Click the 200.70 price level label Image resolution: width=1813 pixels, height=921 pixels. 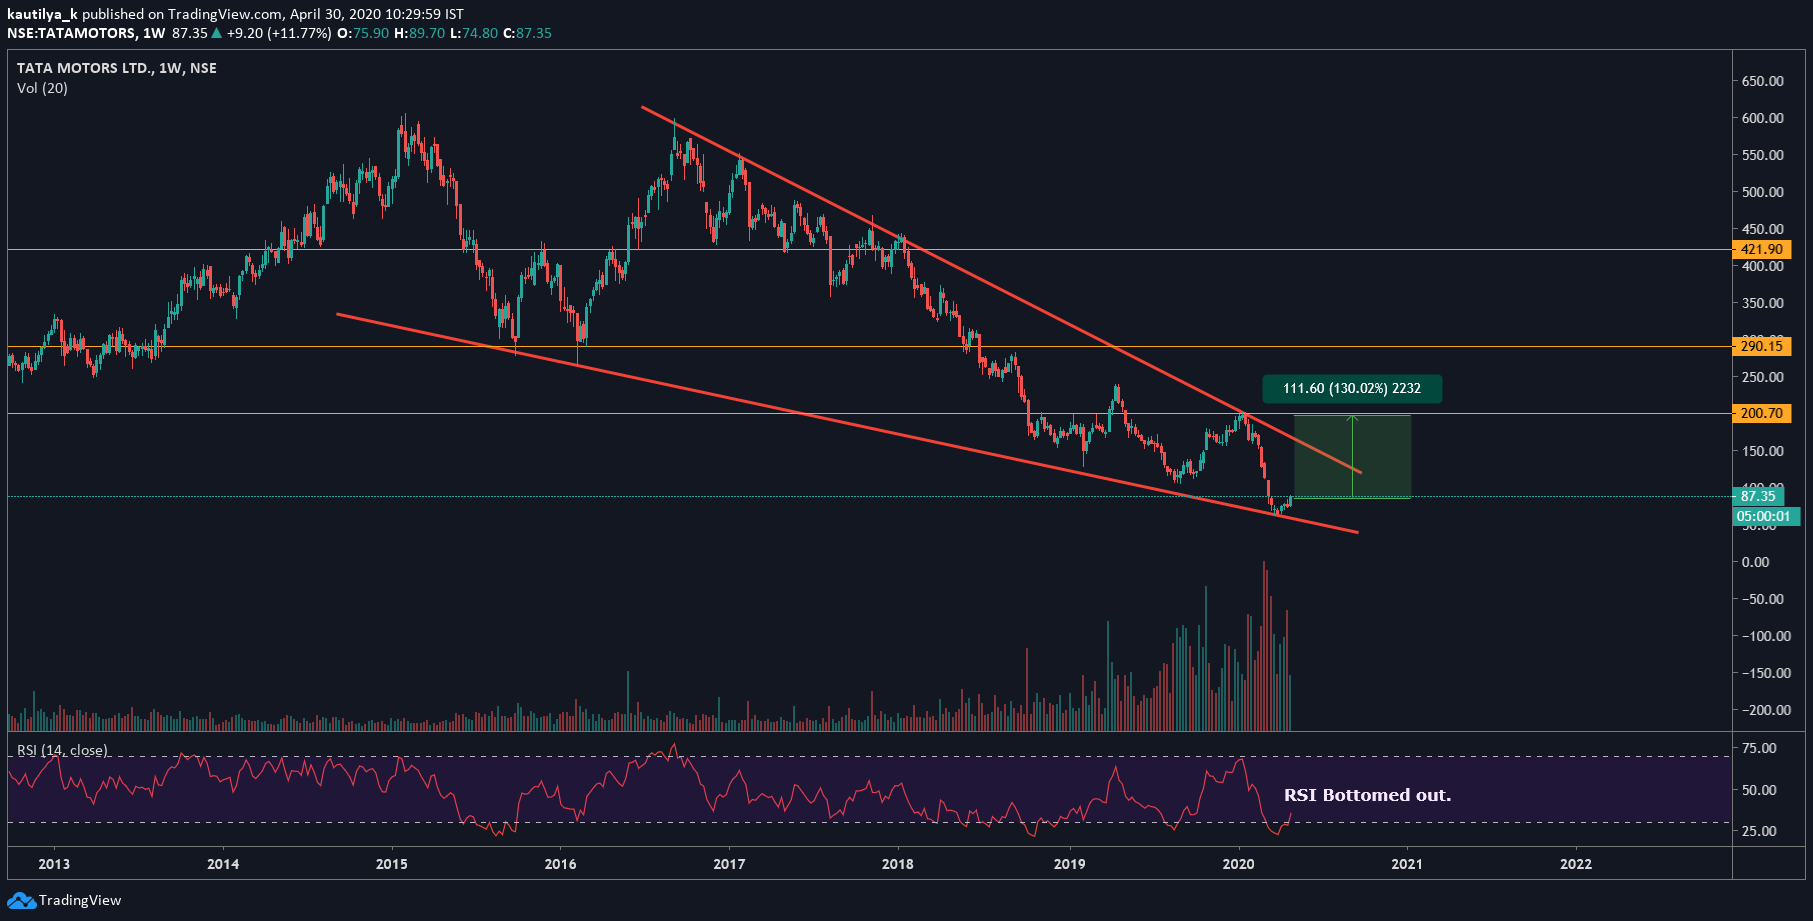[x=1761, y=413]
